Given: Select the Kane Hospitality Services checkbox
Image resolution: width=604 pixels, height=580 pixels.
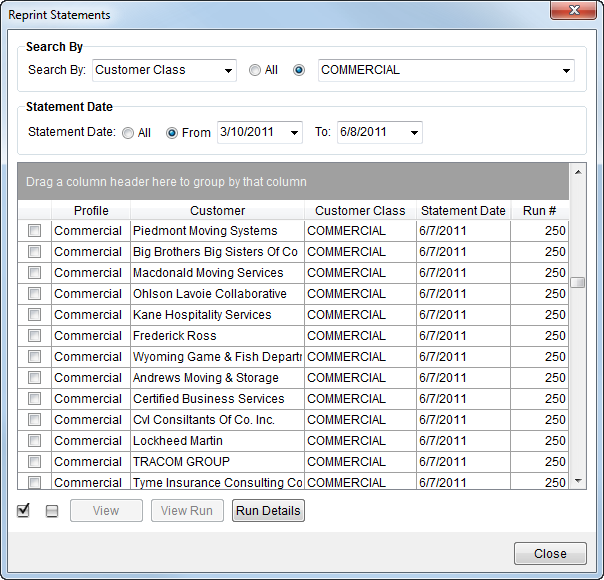Looking at the screenshot, I should point(34,315).
